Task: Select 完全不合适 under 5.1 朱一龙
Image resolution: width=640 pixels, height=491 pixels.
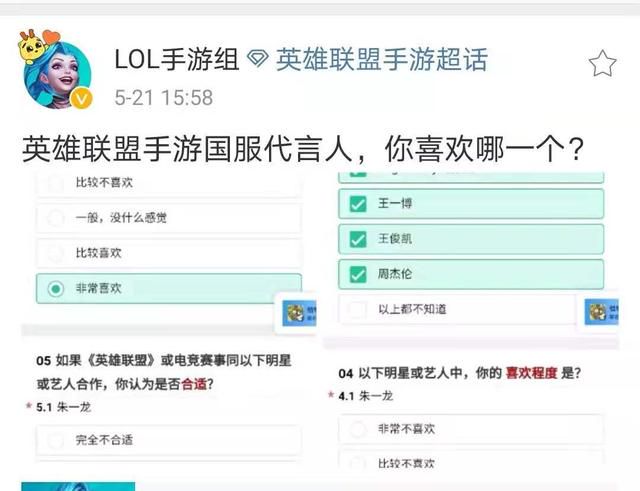Action: click(169, 440)
